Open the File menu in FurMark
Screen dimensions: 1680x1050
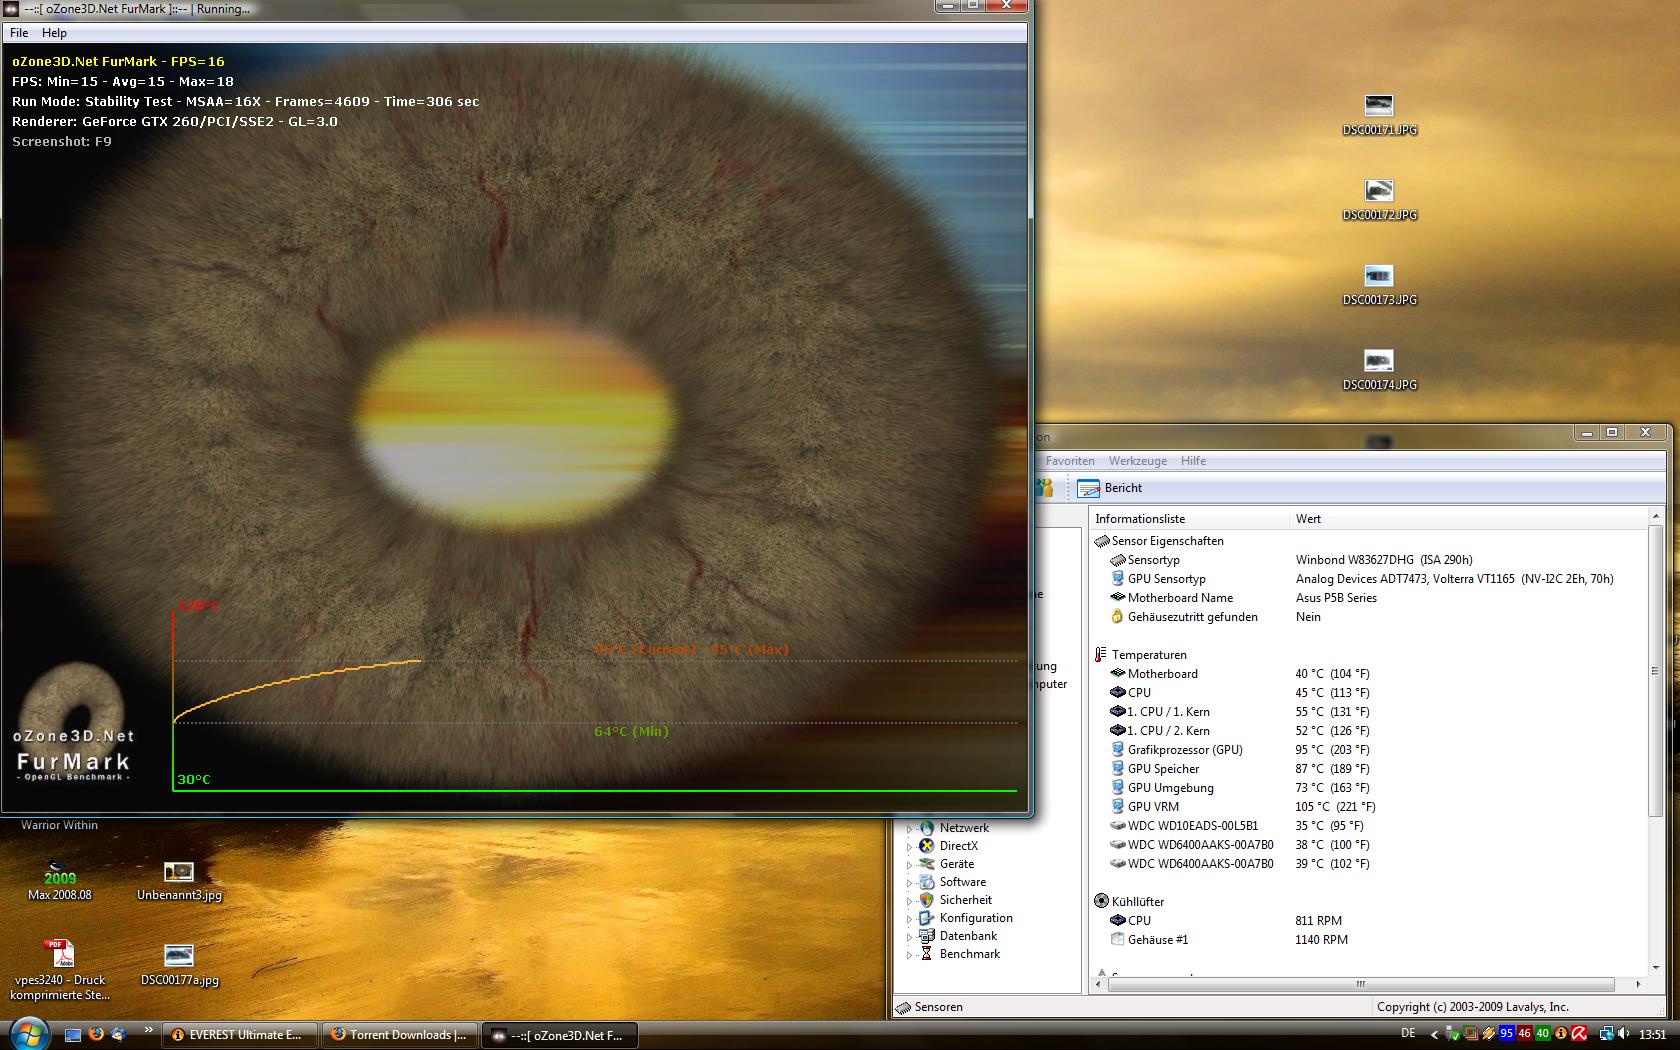click(19, 33)
